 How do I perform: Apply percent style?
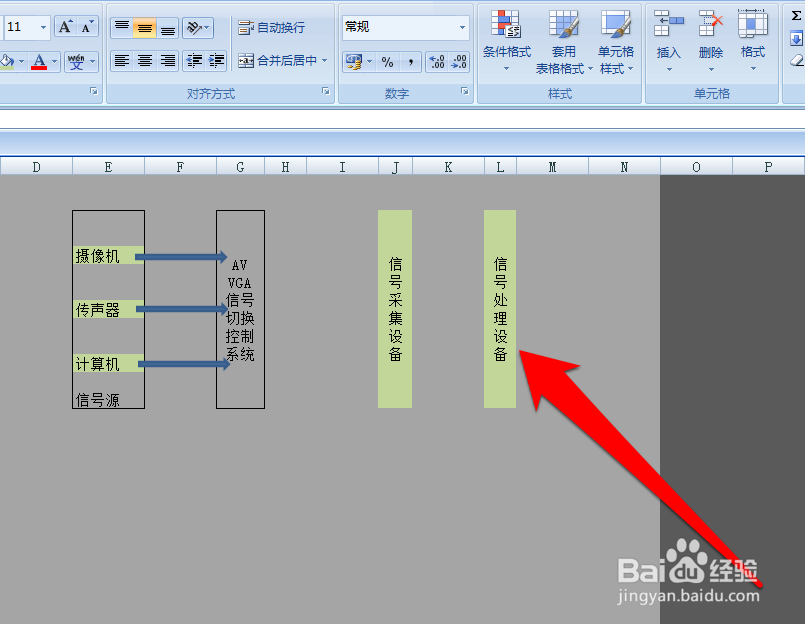coord(388,62)
